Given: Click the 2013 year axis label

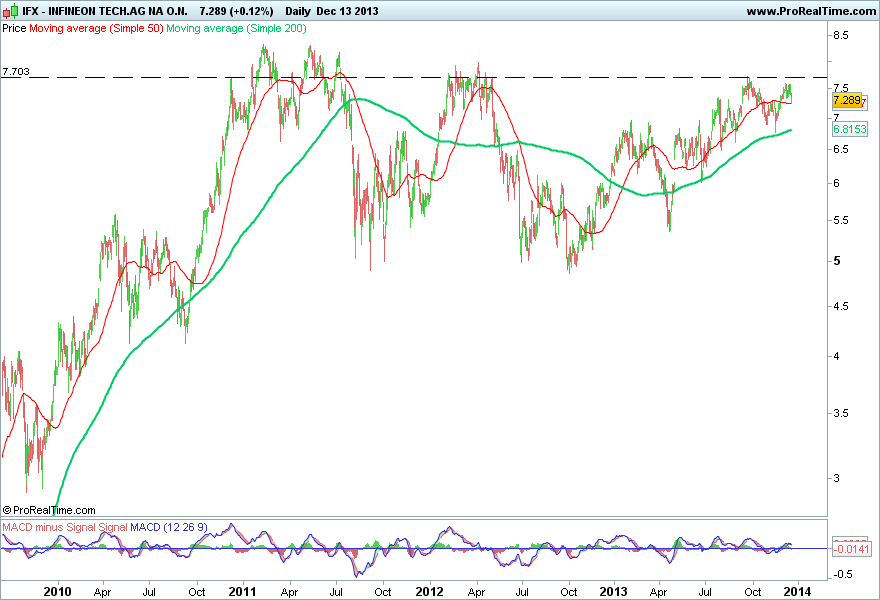Looking at the screenshot, I should coord(613,592).
